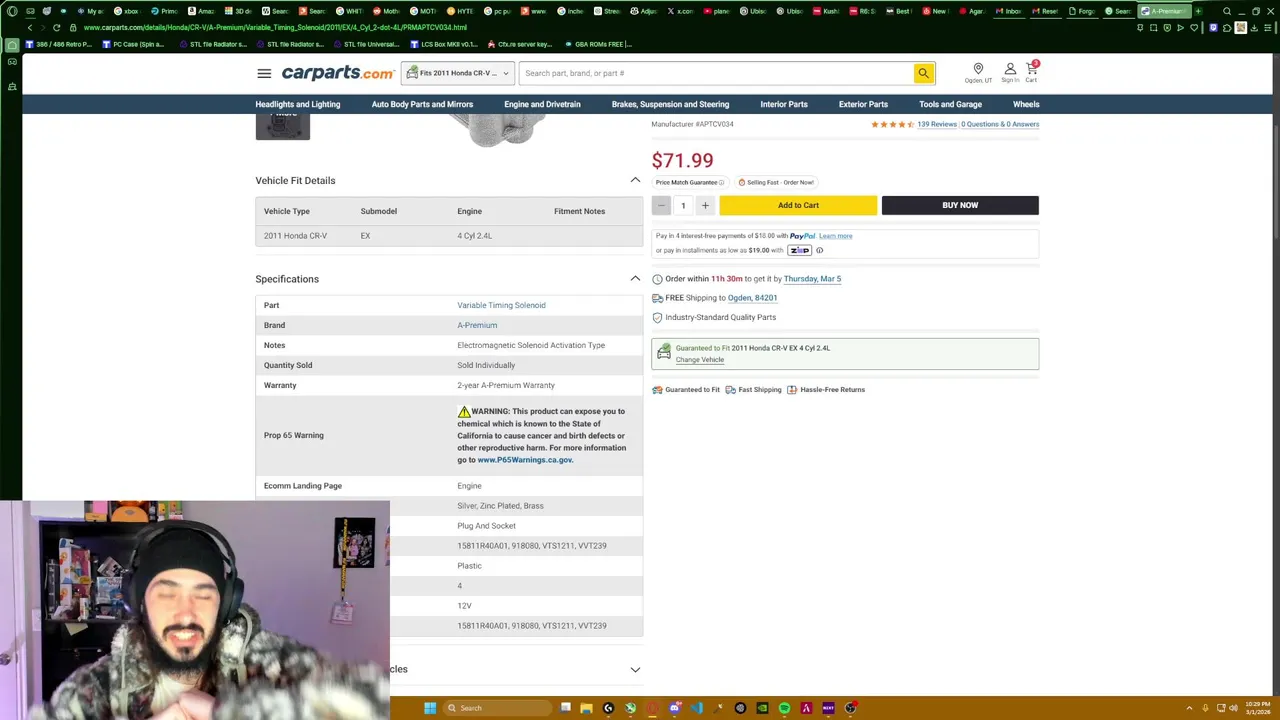Image resolution: width=1280 pixels, height=720 pixels.
Task: Open Engine and Drivetrain menu
Action: (542, 104)
